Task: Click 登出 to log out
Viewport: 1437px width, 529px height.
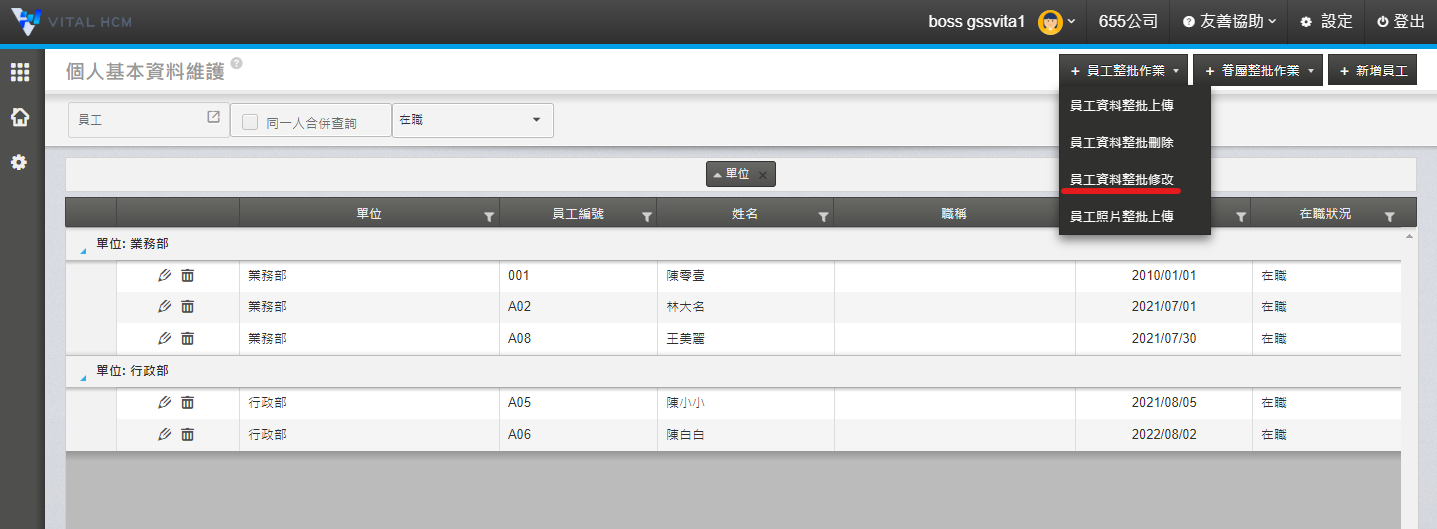Action: click(1401, 21)
